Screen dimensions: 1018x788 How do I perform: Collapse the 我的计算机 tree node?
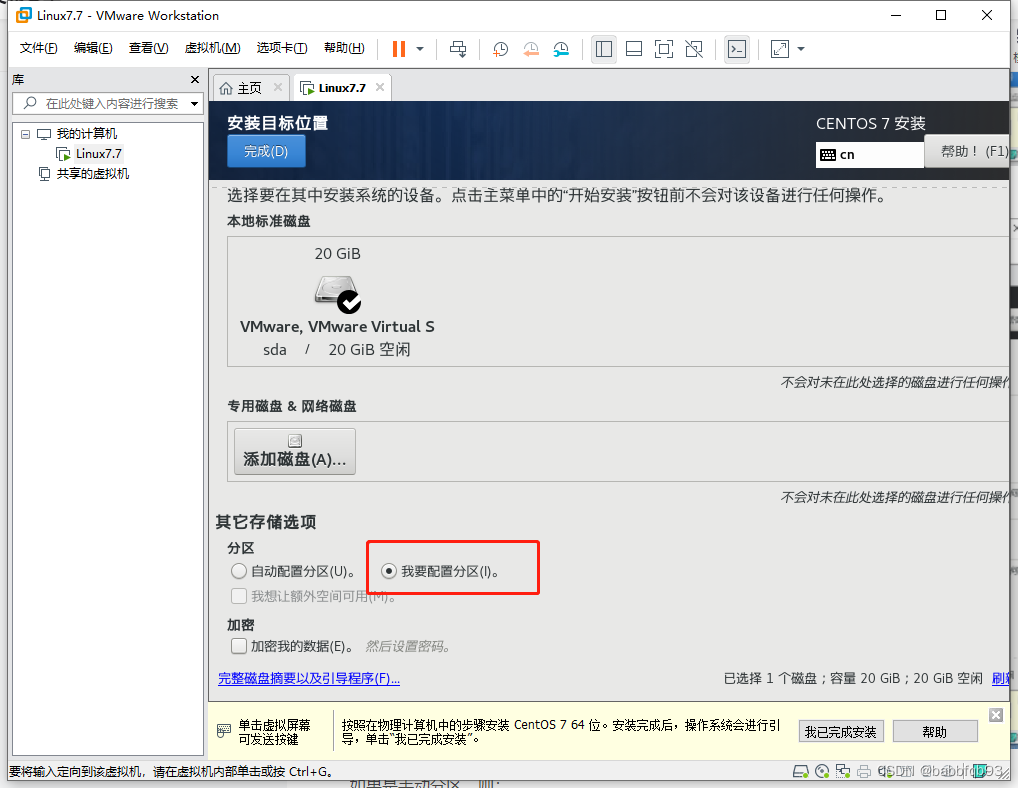tap(25, 134)
